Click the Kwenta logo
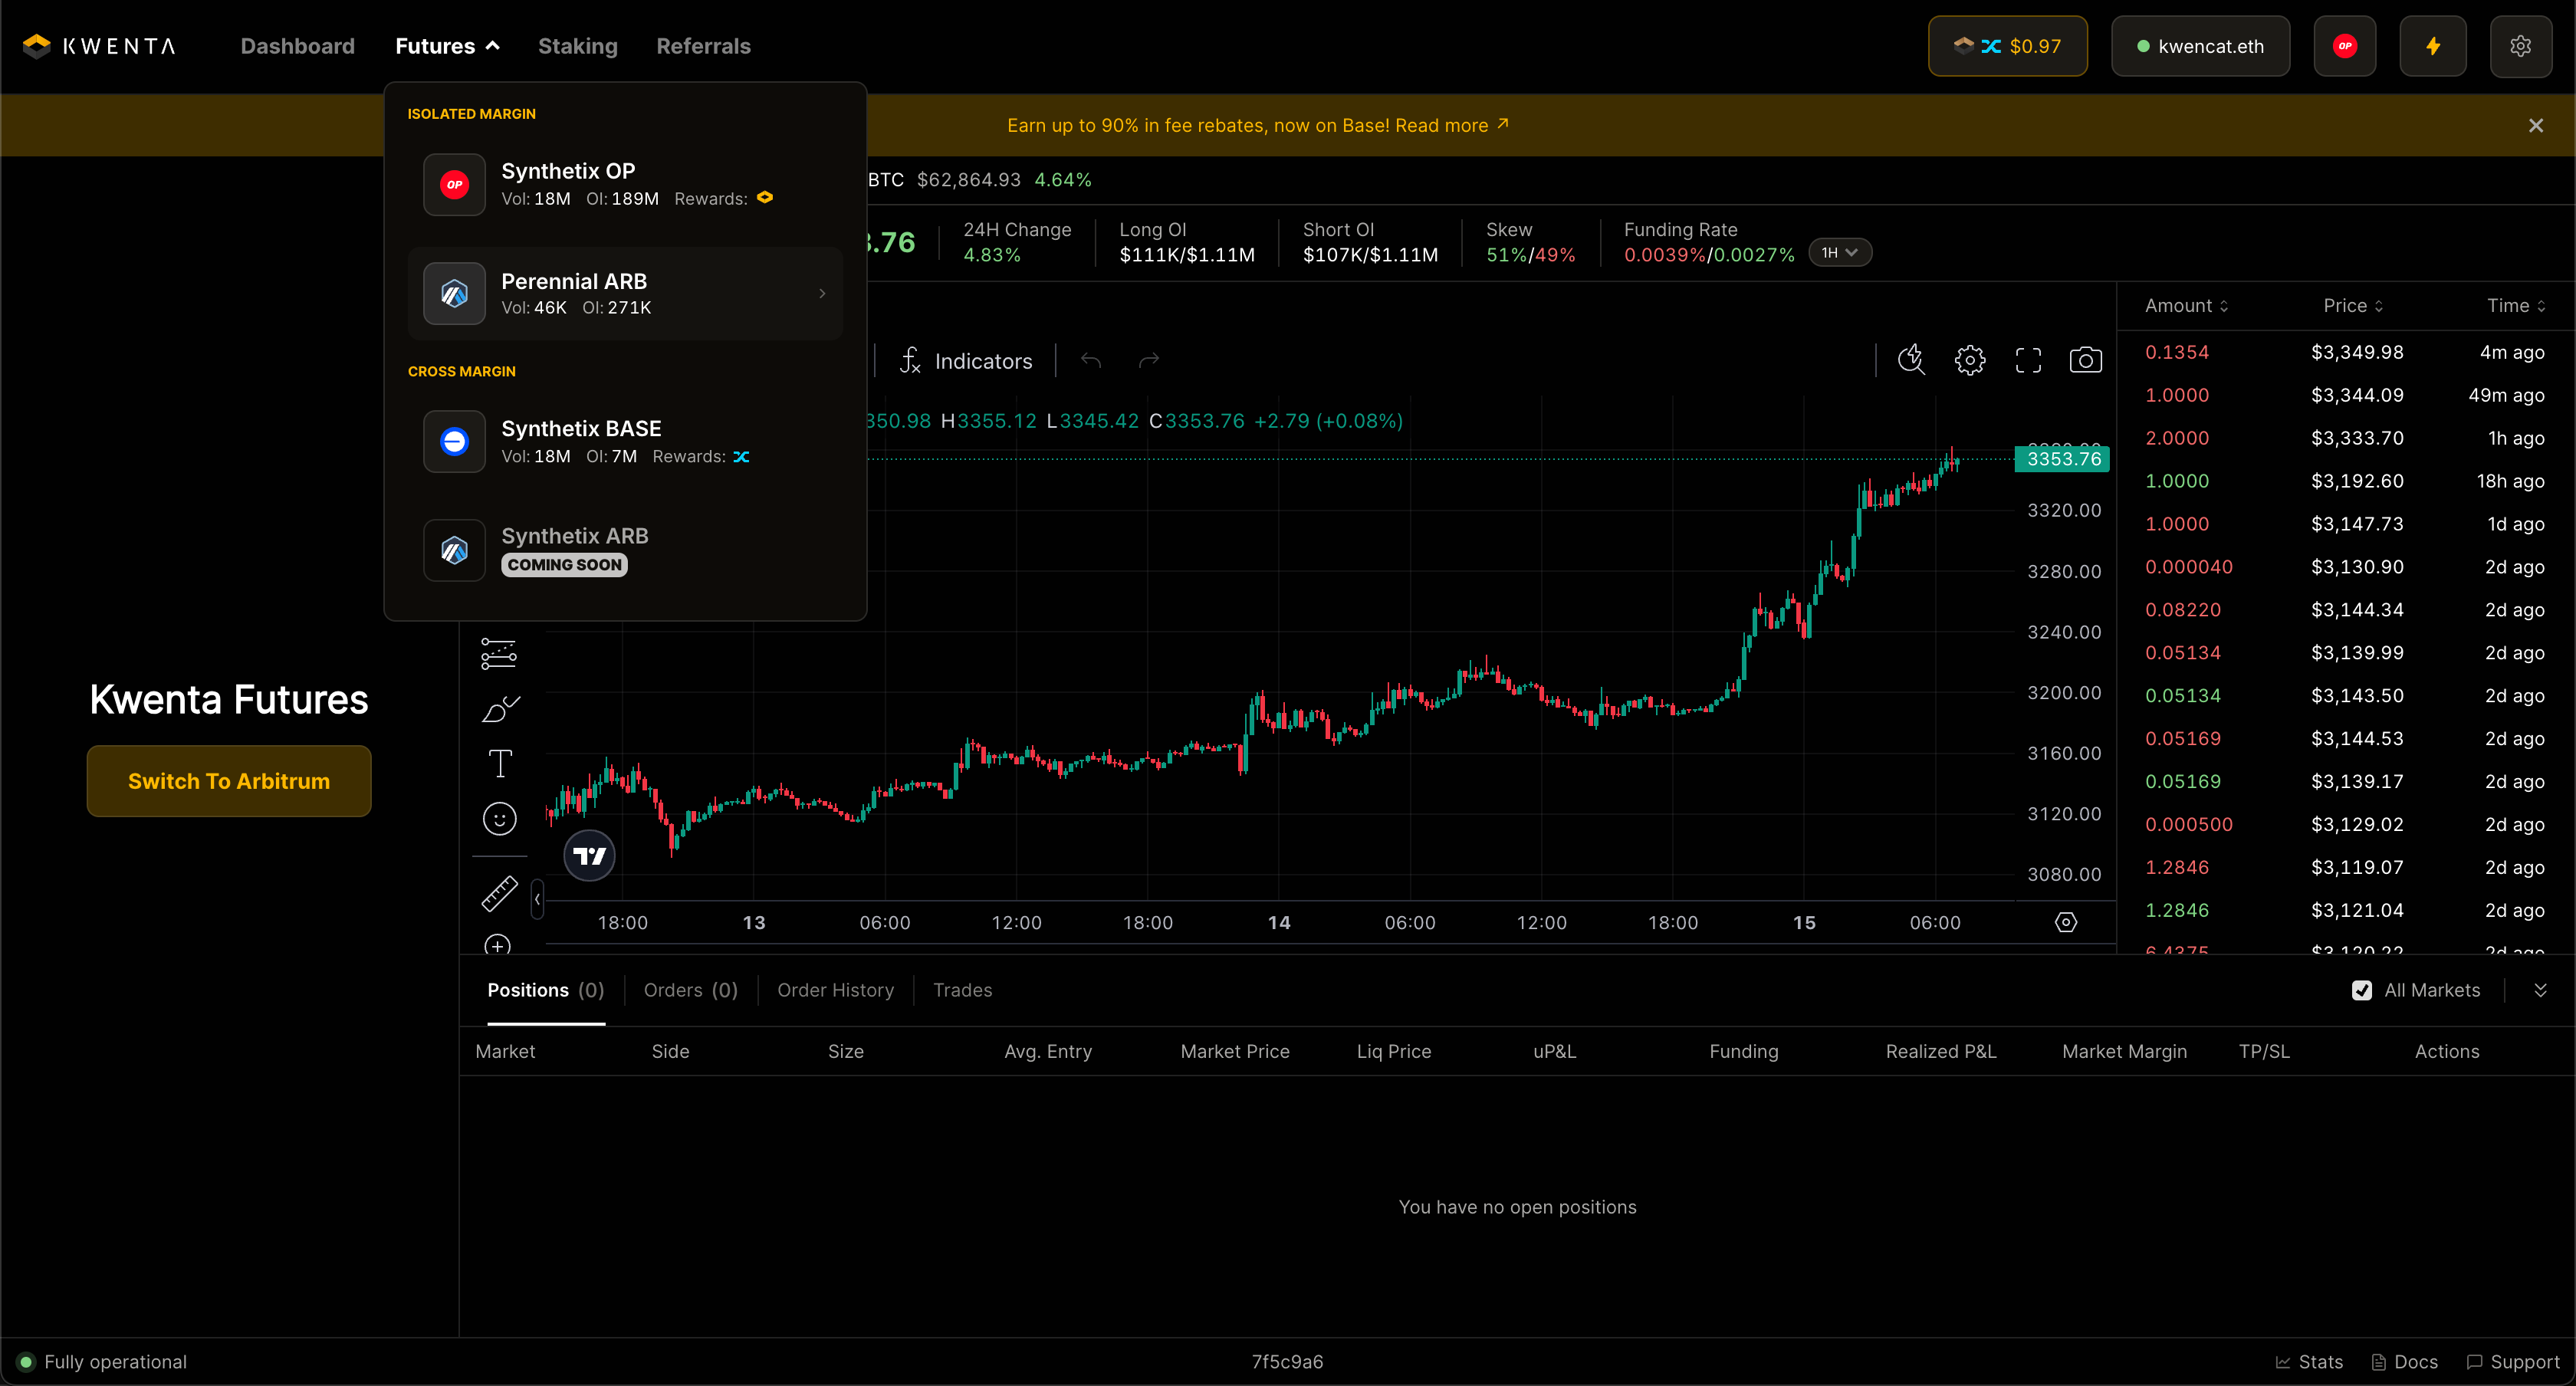This screenshot has width=2576, height=1386. 99,46
